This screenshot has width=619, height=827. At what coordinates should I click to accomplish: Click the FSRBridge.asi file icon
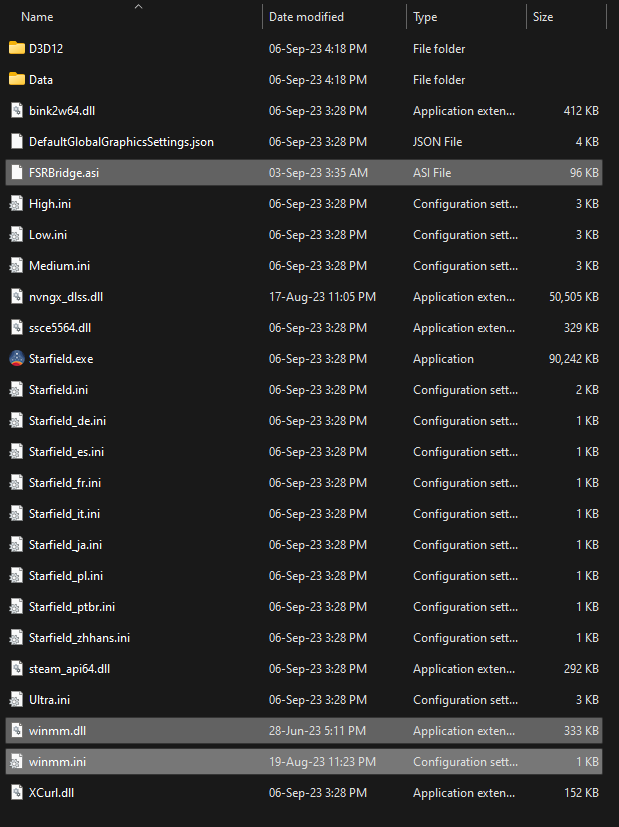click(x=17, y=172)
